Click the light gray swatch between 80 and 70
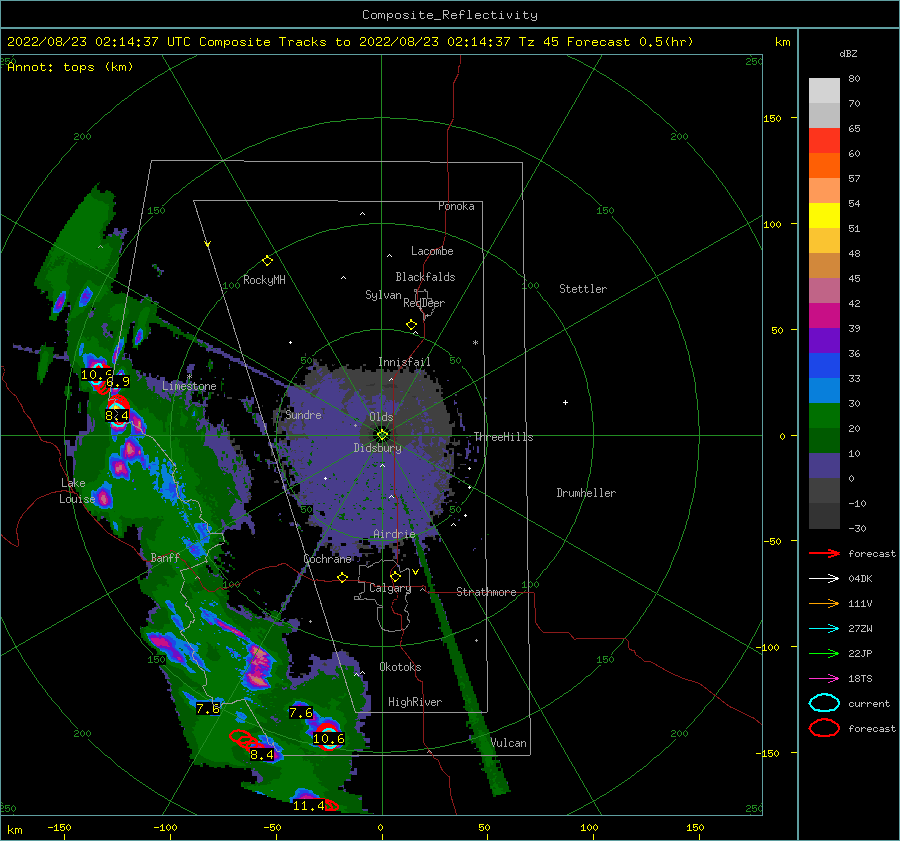The image size is (900, 841). [824, 91]
